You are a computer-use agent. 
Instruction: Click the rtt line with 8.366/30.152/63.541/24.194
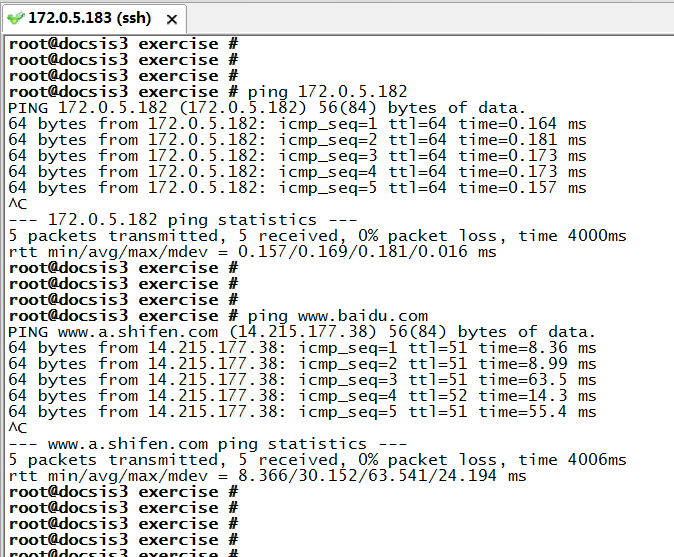pyautogui.click(x=267, y=476)
